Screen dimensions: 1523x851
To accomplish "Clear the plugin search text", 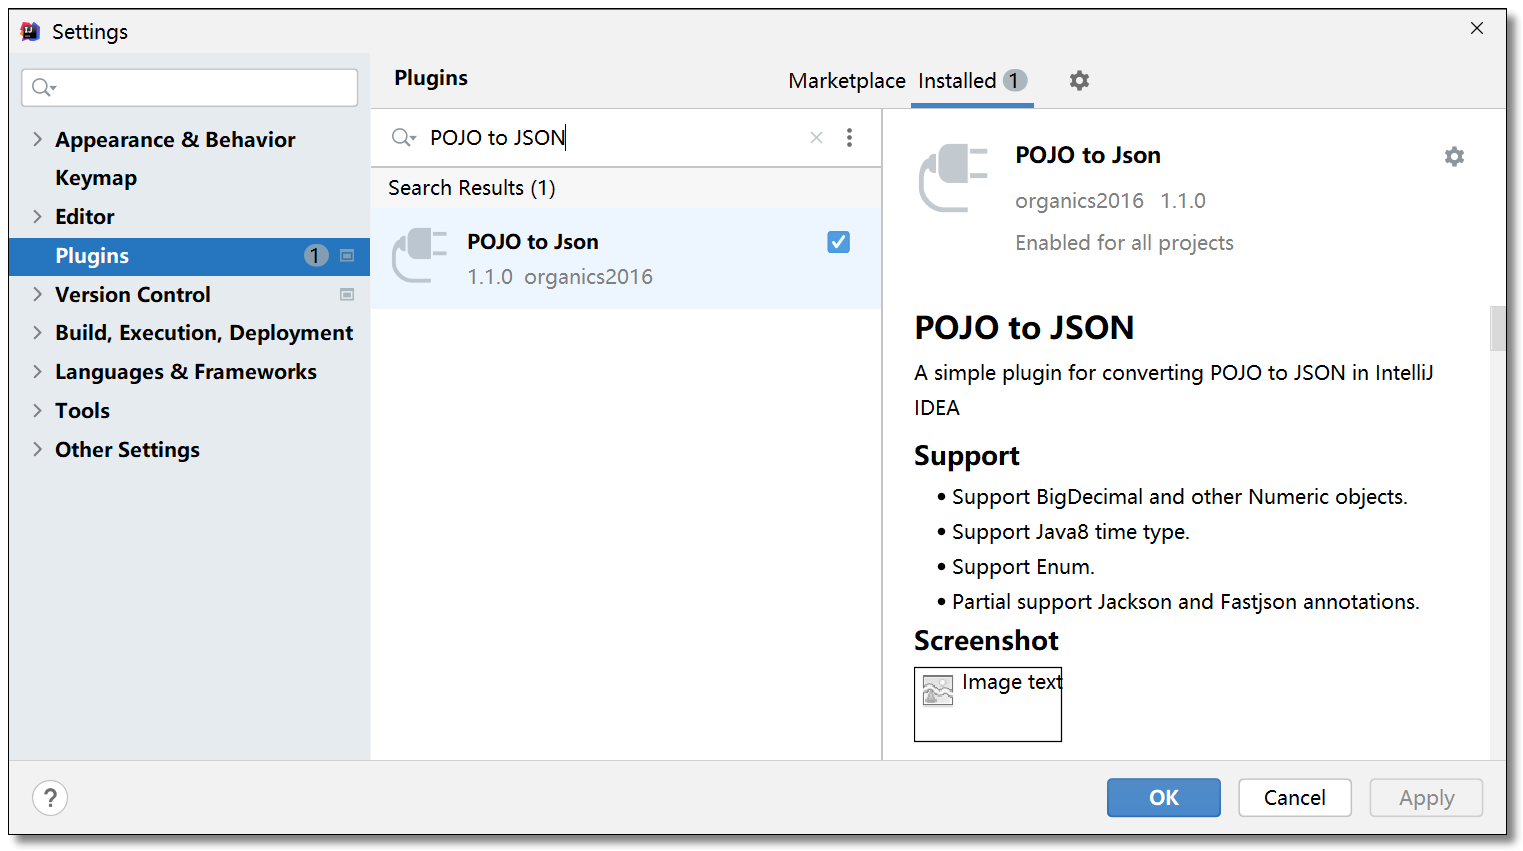I will [817, 138].
